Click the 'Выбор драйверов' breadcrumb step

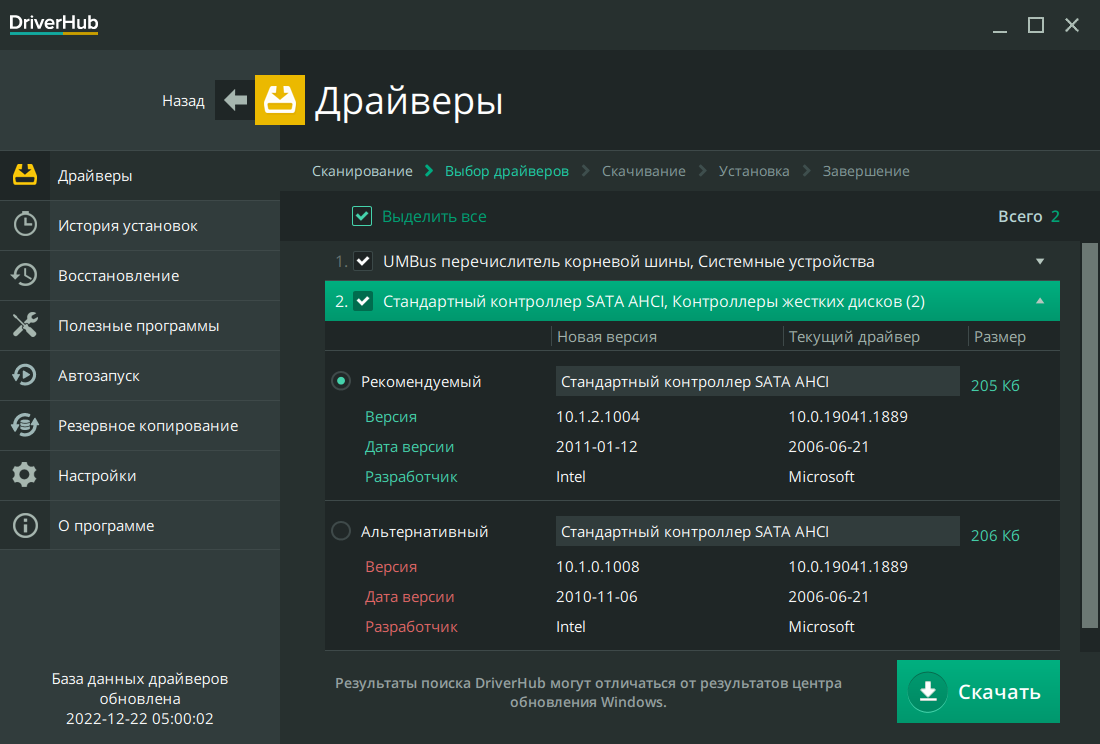tap(506, 171)
